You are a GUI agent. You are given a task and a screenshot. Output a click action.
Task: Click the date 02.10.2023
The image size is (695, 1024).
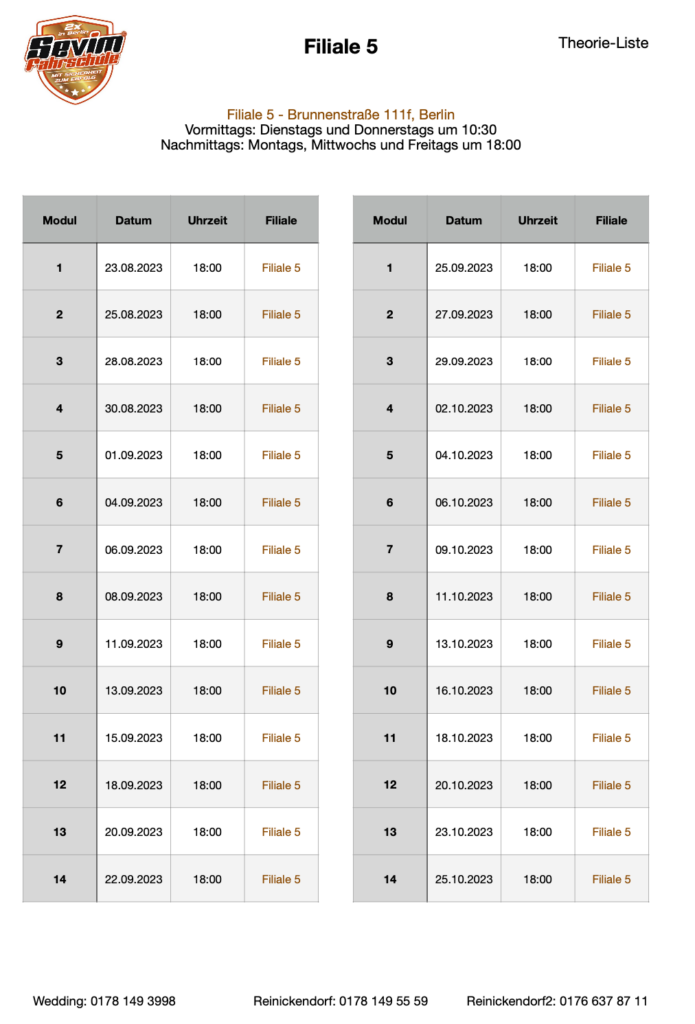coord(464,409)
